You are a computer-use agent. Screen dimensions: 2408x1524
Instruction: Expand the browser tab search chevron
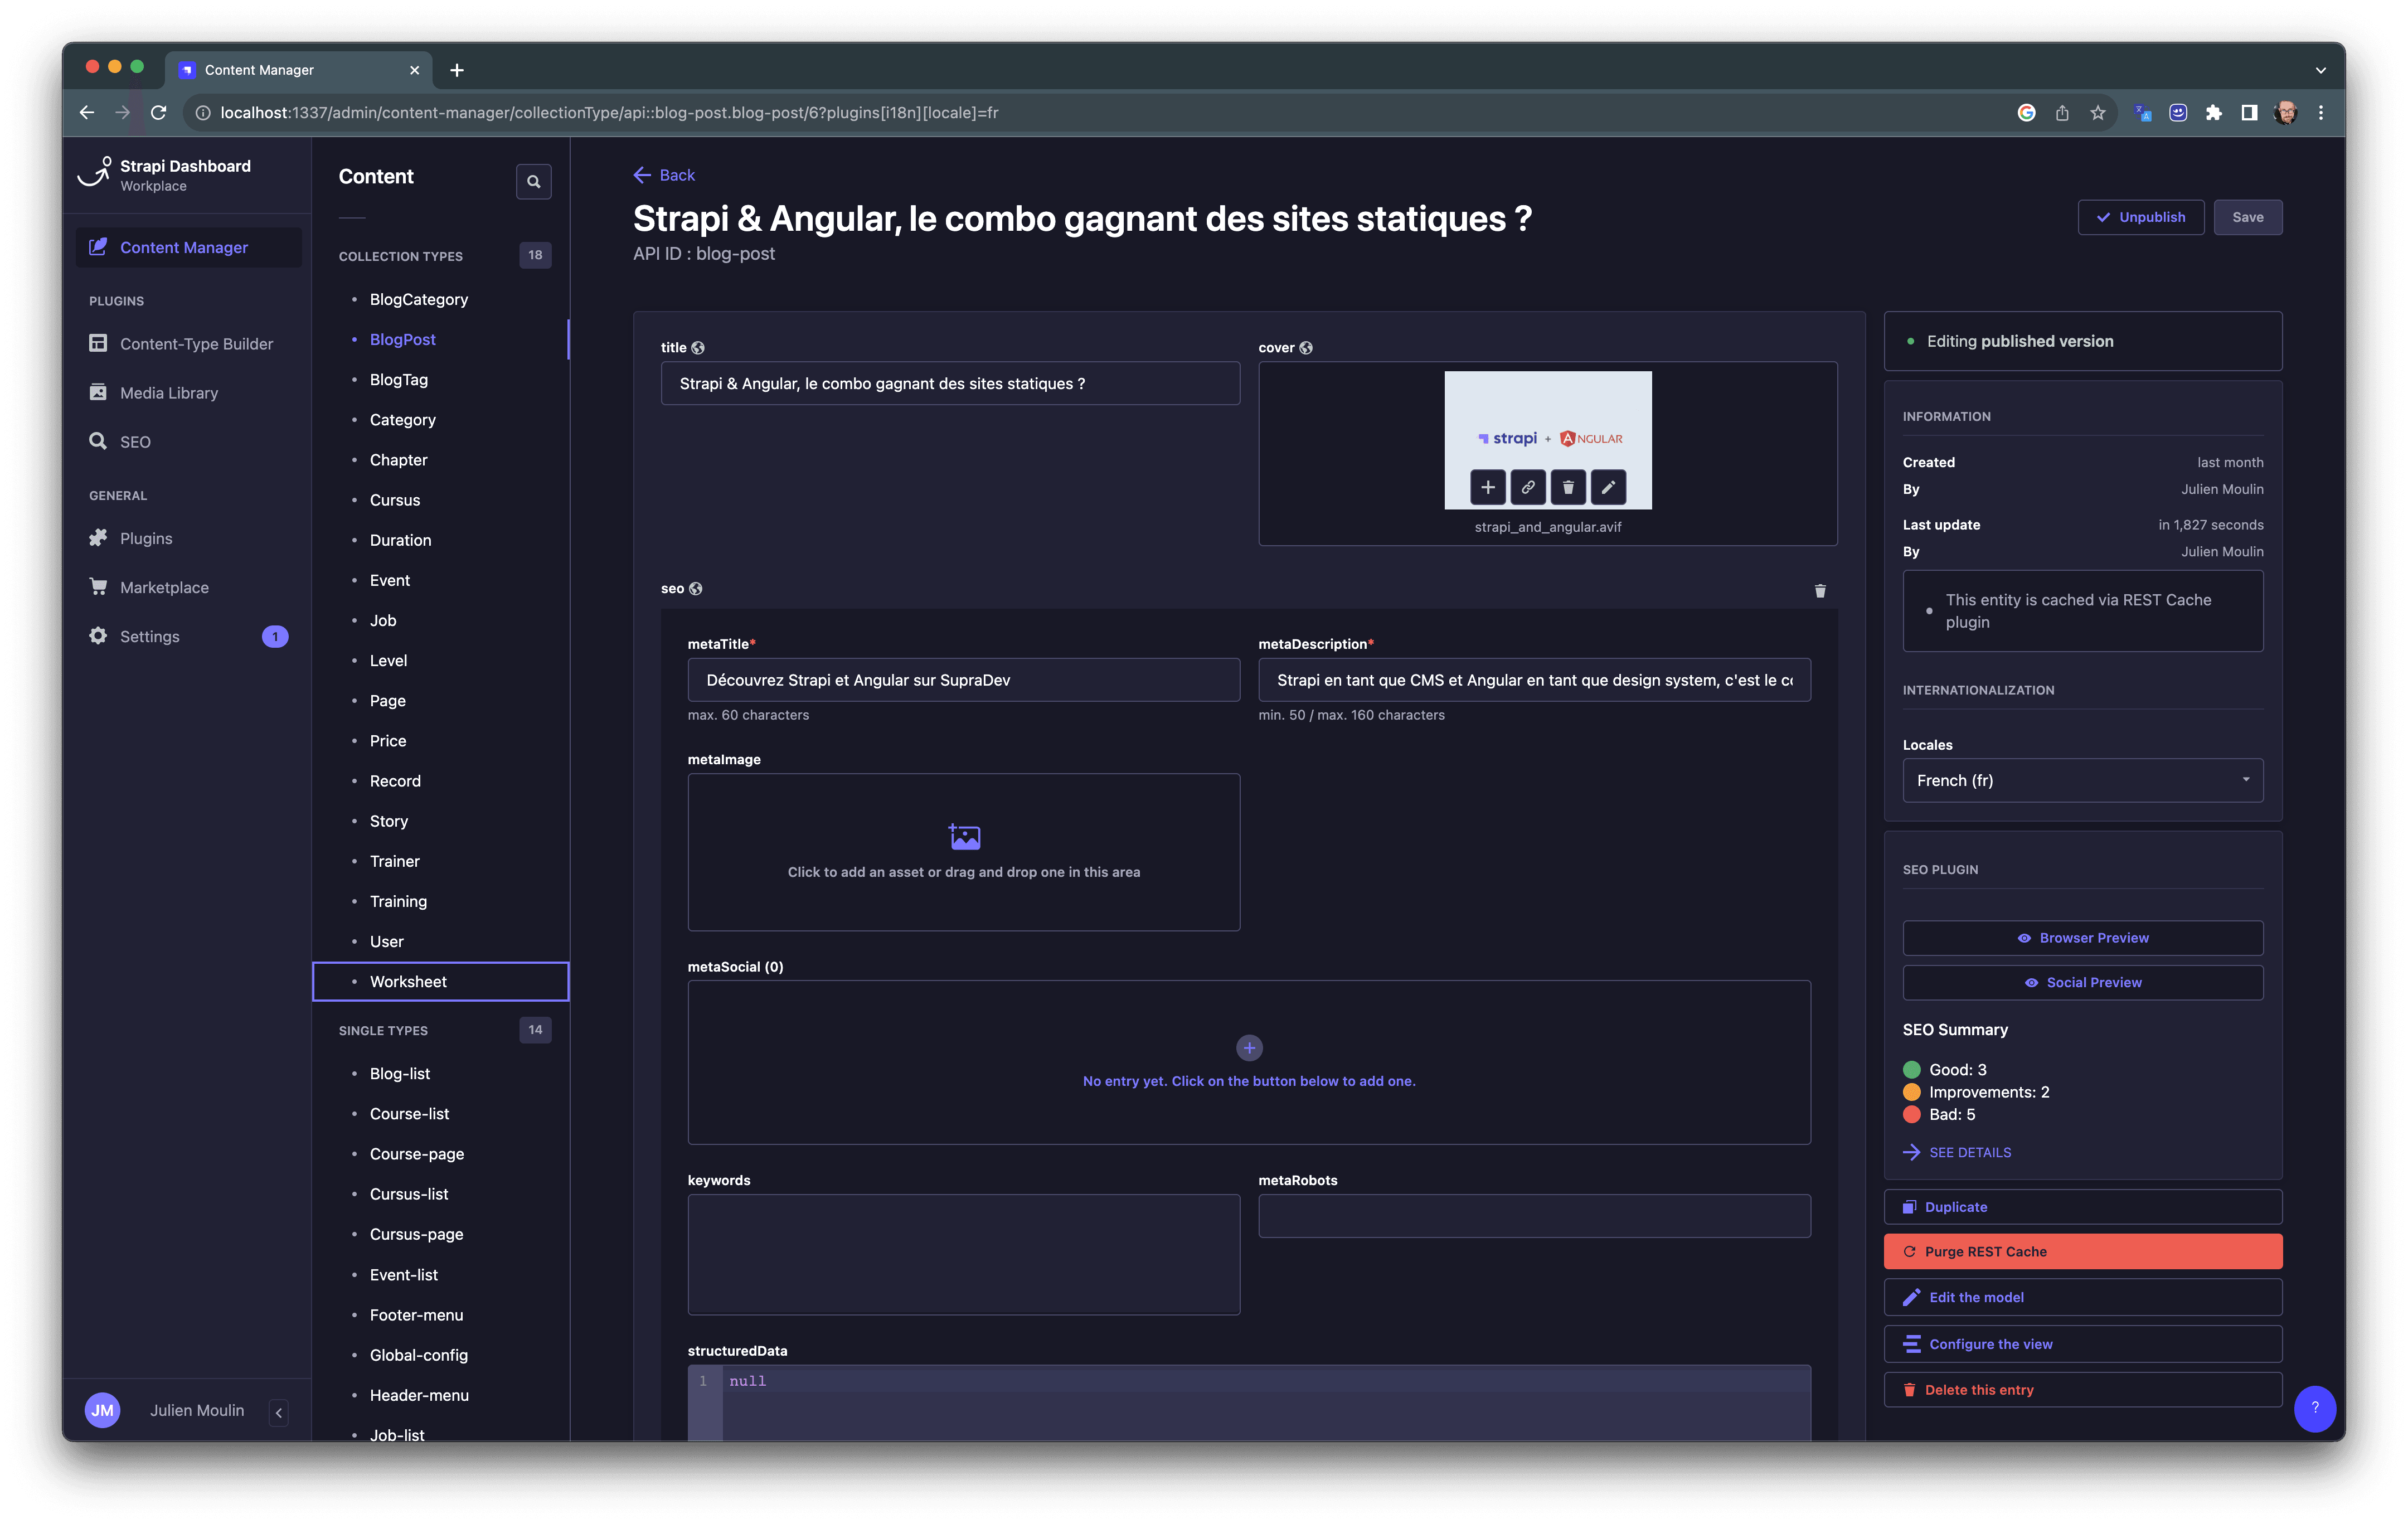[x=2320, y=70]
